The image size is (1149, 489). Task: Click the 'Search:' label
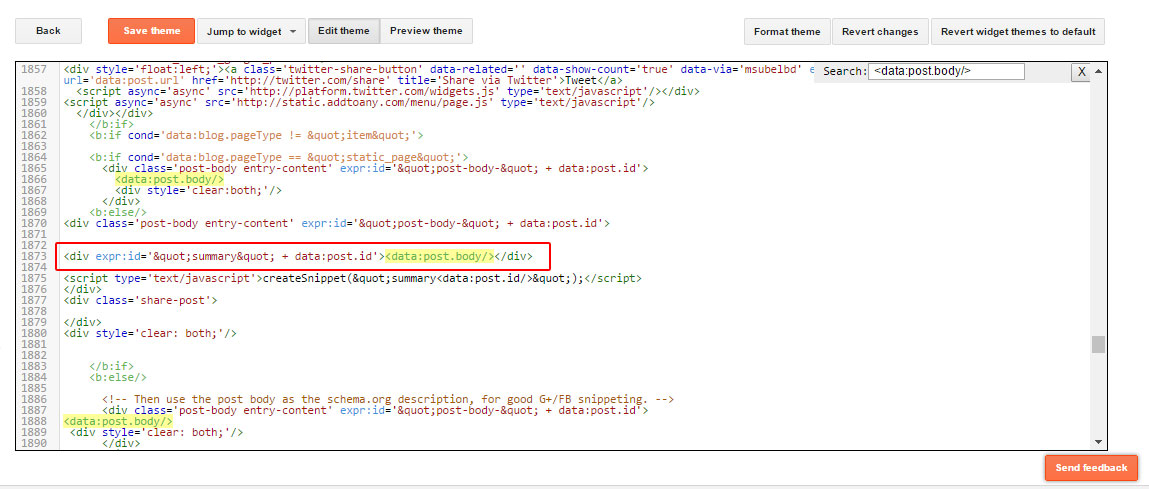844,72
